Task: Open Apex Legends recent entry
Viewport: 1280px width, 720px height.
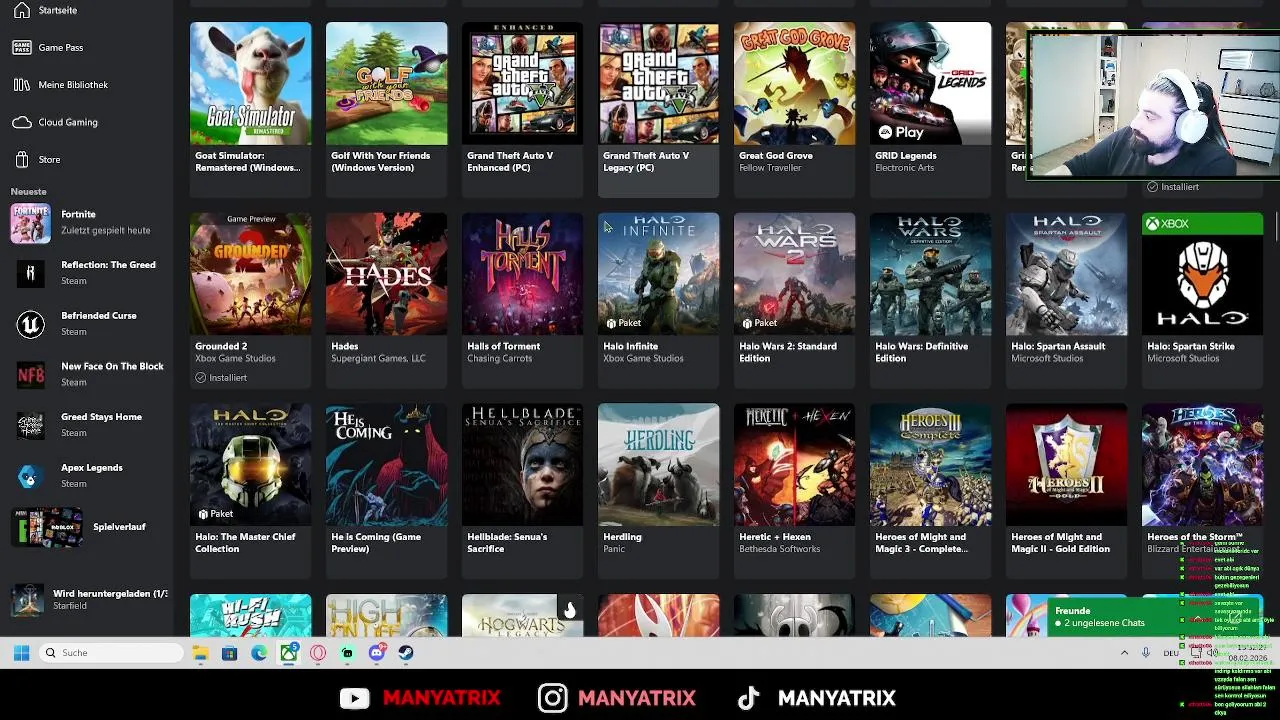Action: 85,475
